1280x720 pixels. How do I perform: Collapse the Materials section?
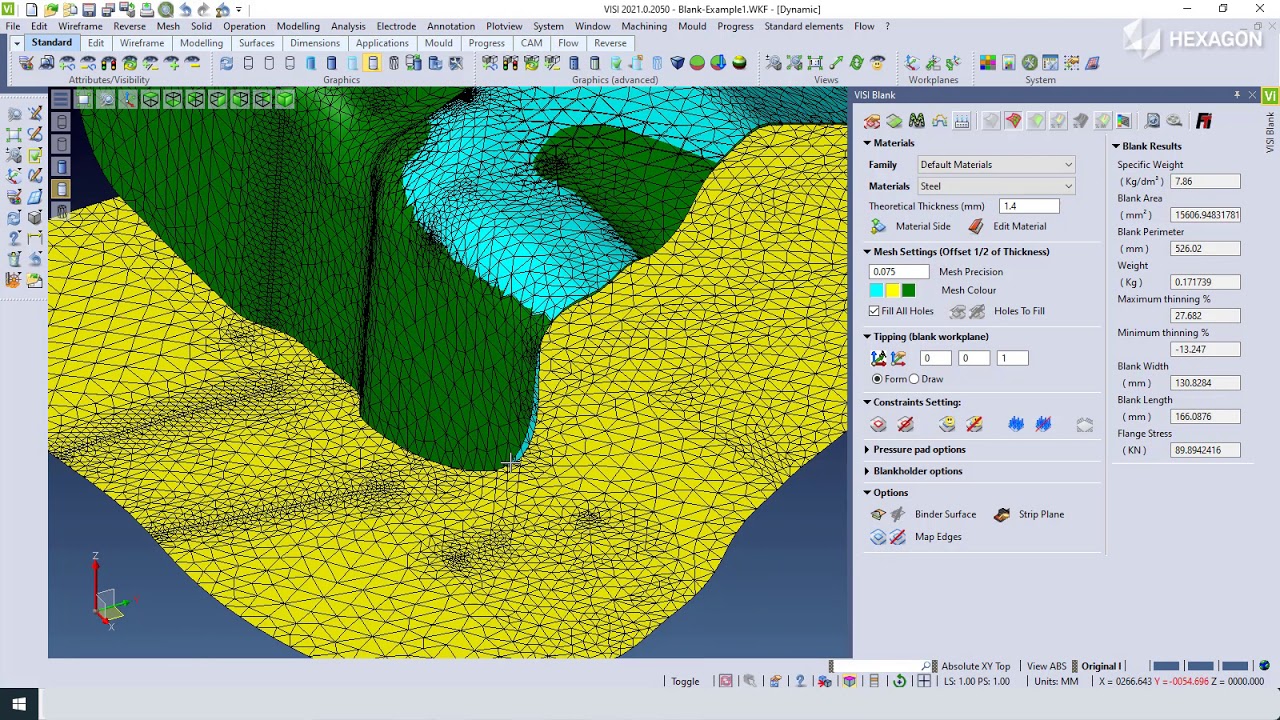pyautogui.click(x=867, y=143)
